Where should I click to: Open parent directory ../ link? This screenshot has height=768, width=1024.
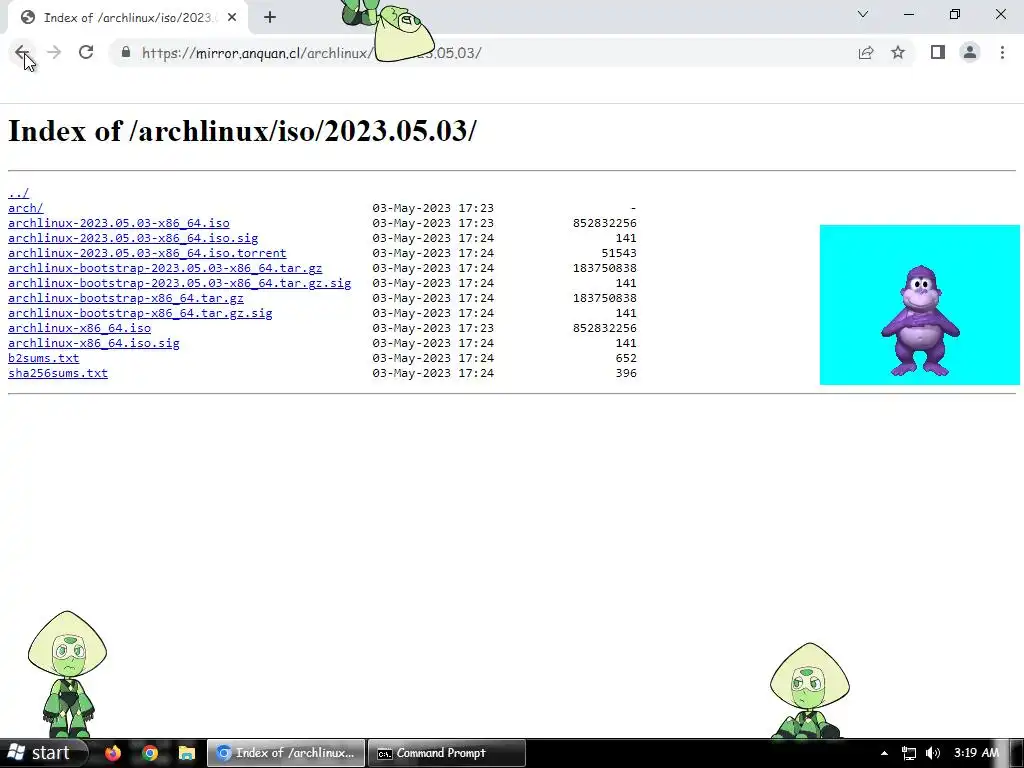18,193
